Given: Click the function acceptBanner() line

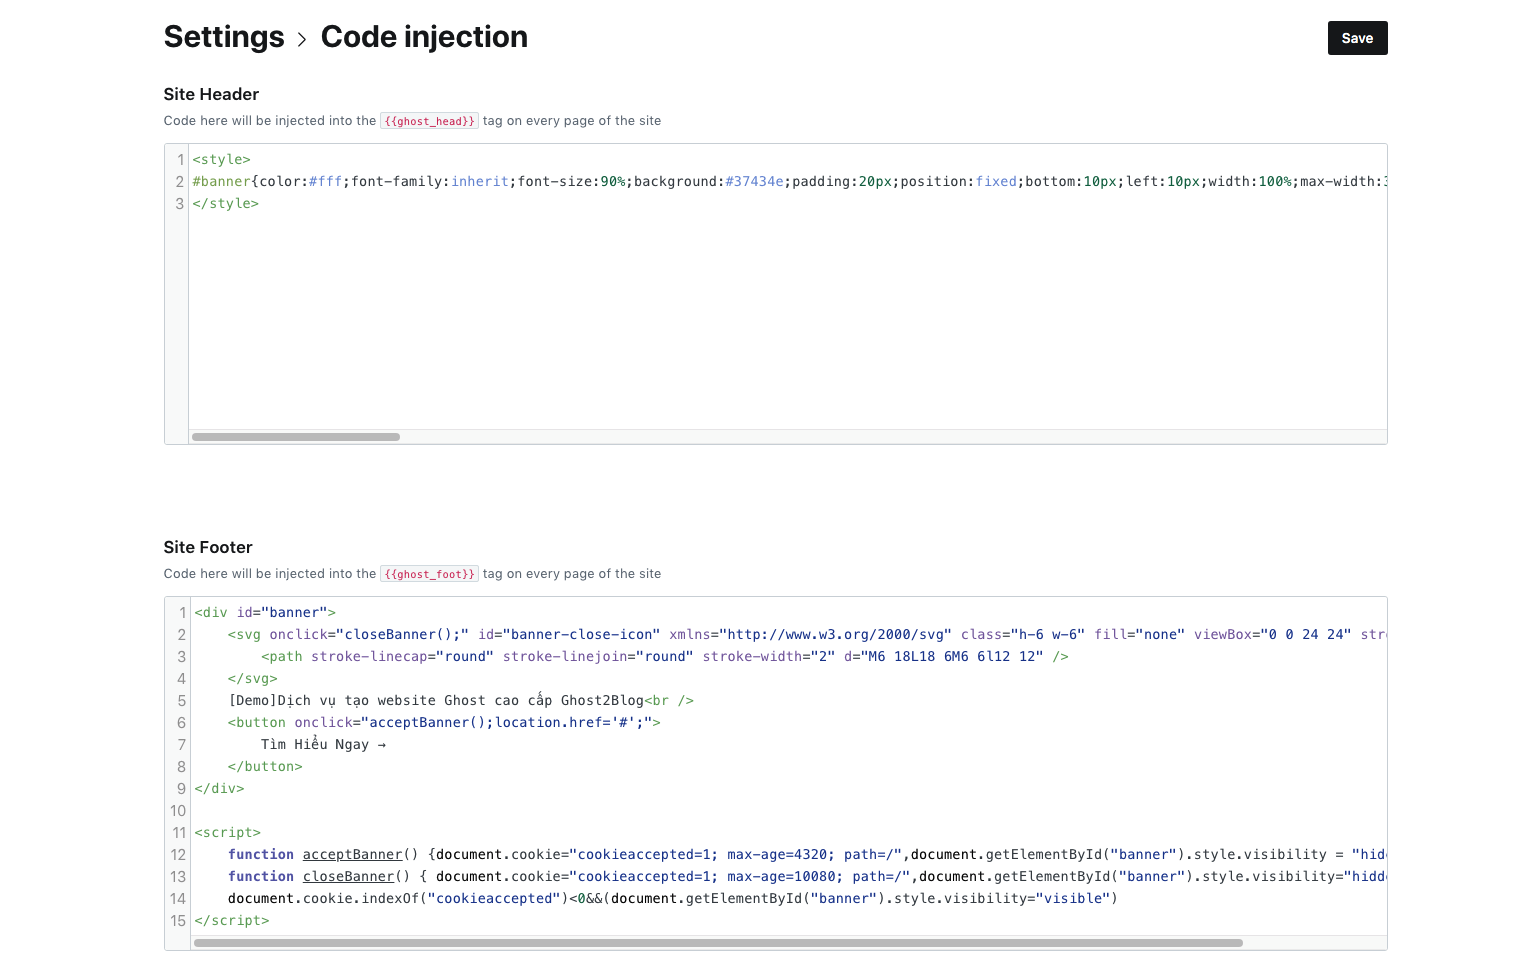Looking at the screenshot, I should [x=807, y=854].
